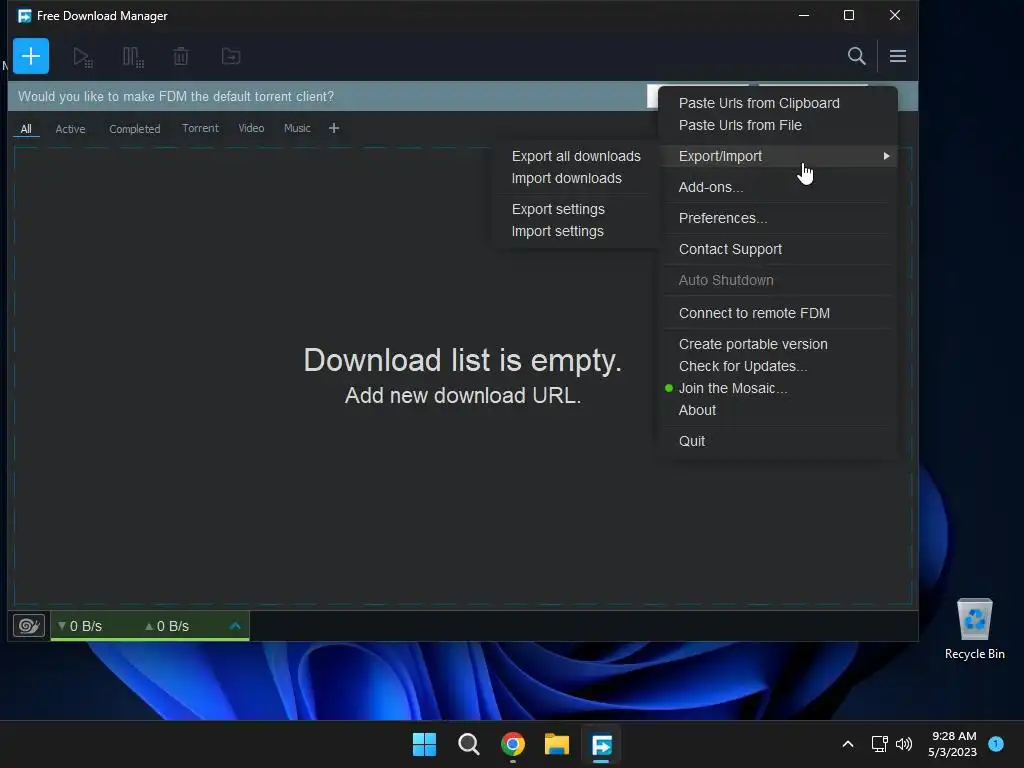Toggle snail mode icon in status bar
Screen dimensions: 1024x768
[29, 626]
